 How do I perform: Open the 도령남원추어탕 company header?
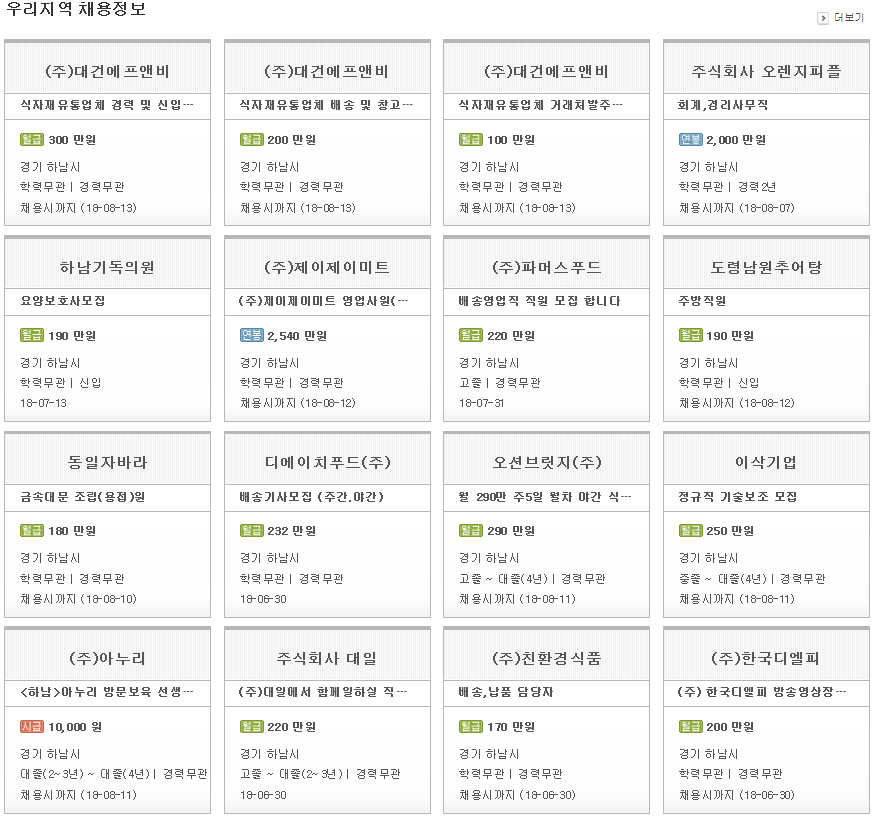(x=766, y=268)
